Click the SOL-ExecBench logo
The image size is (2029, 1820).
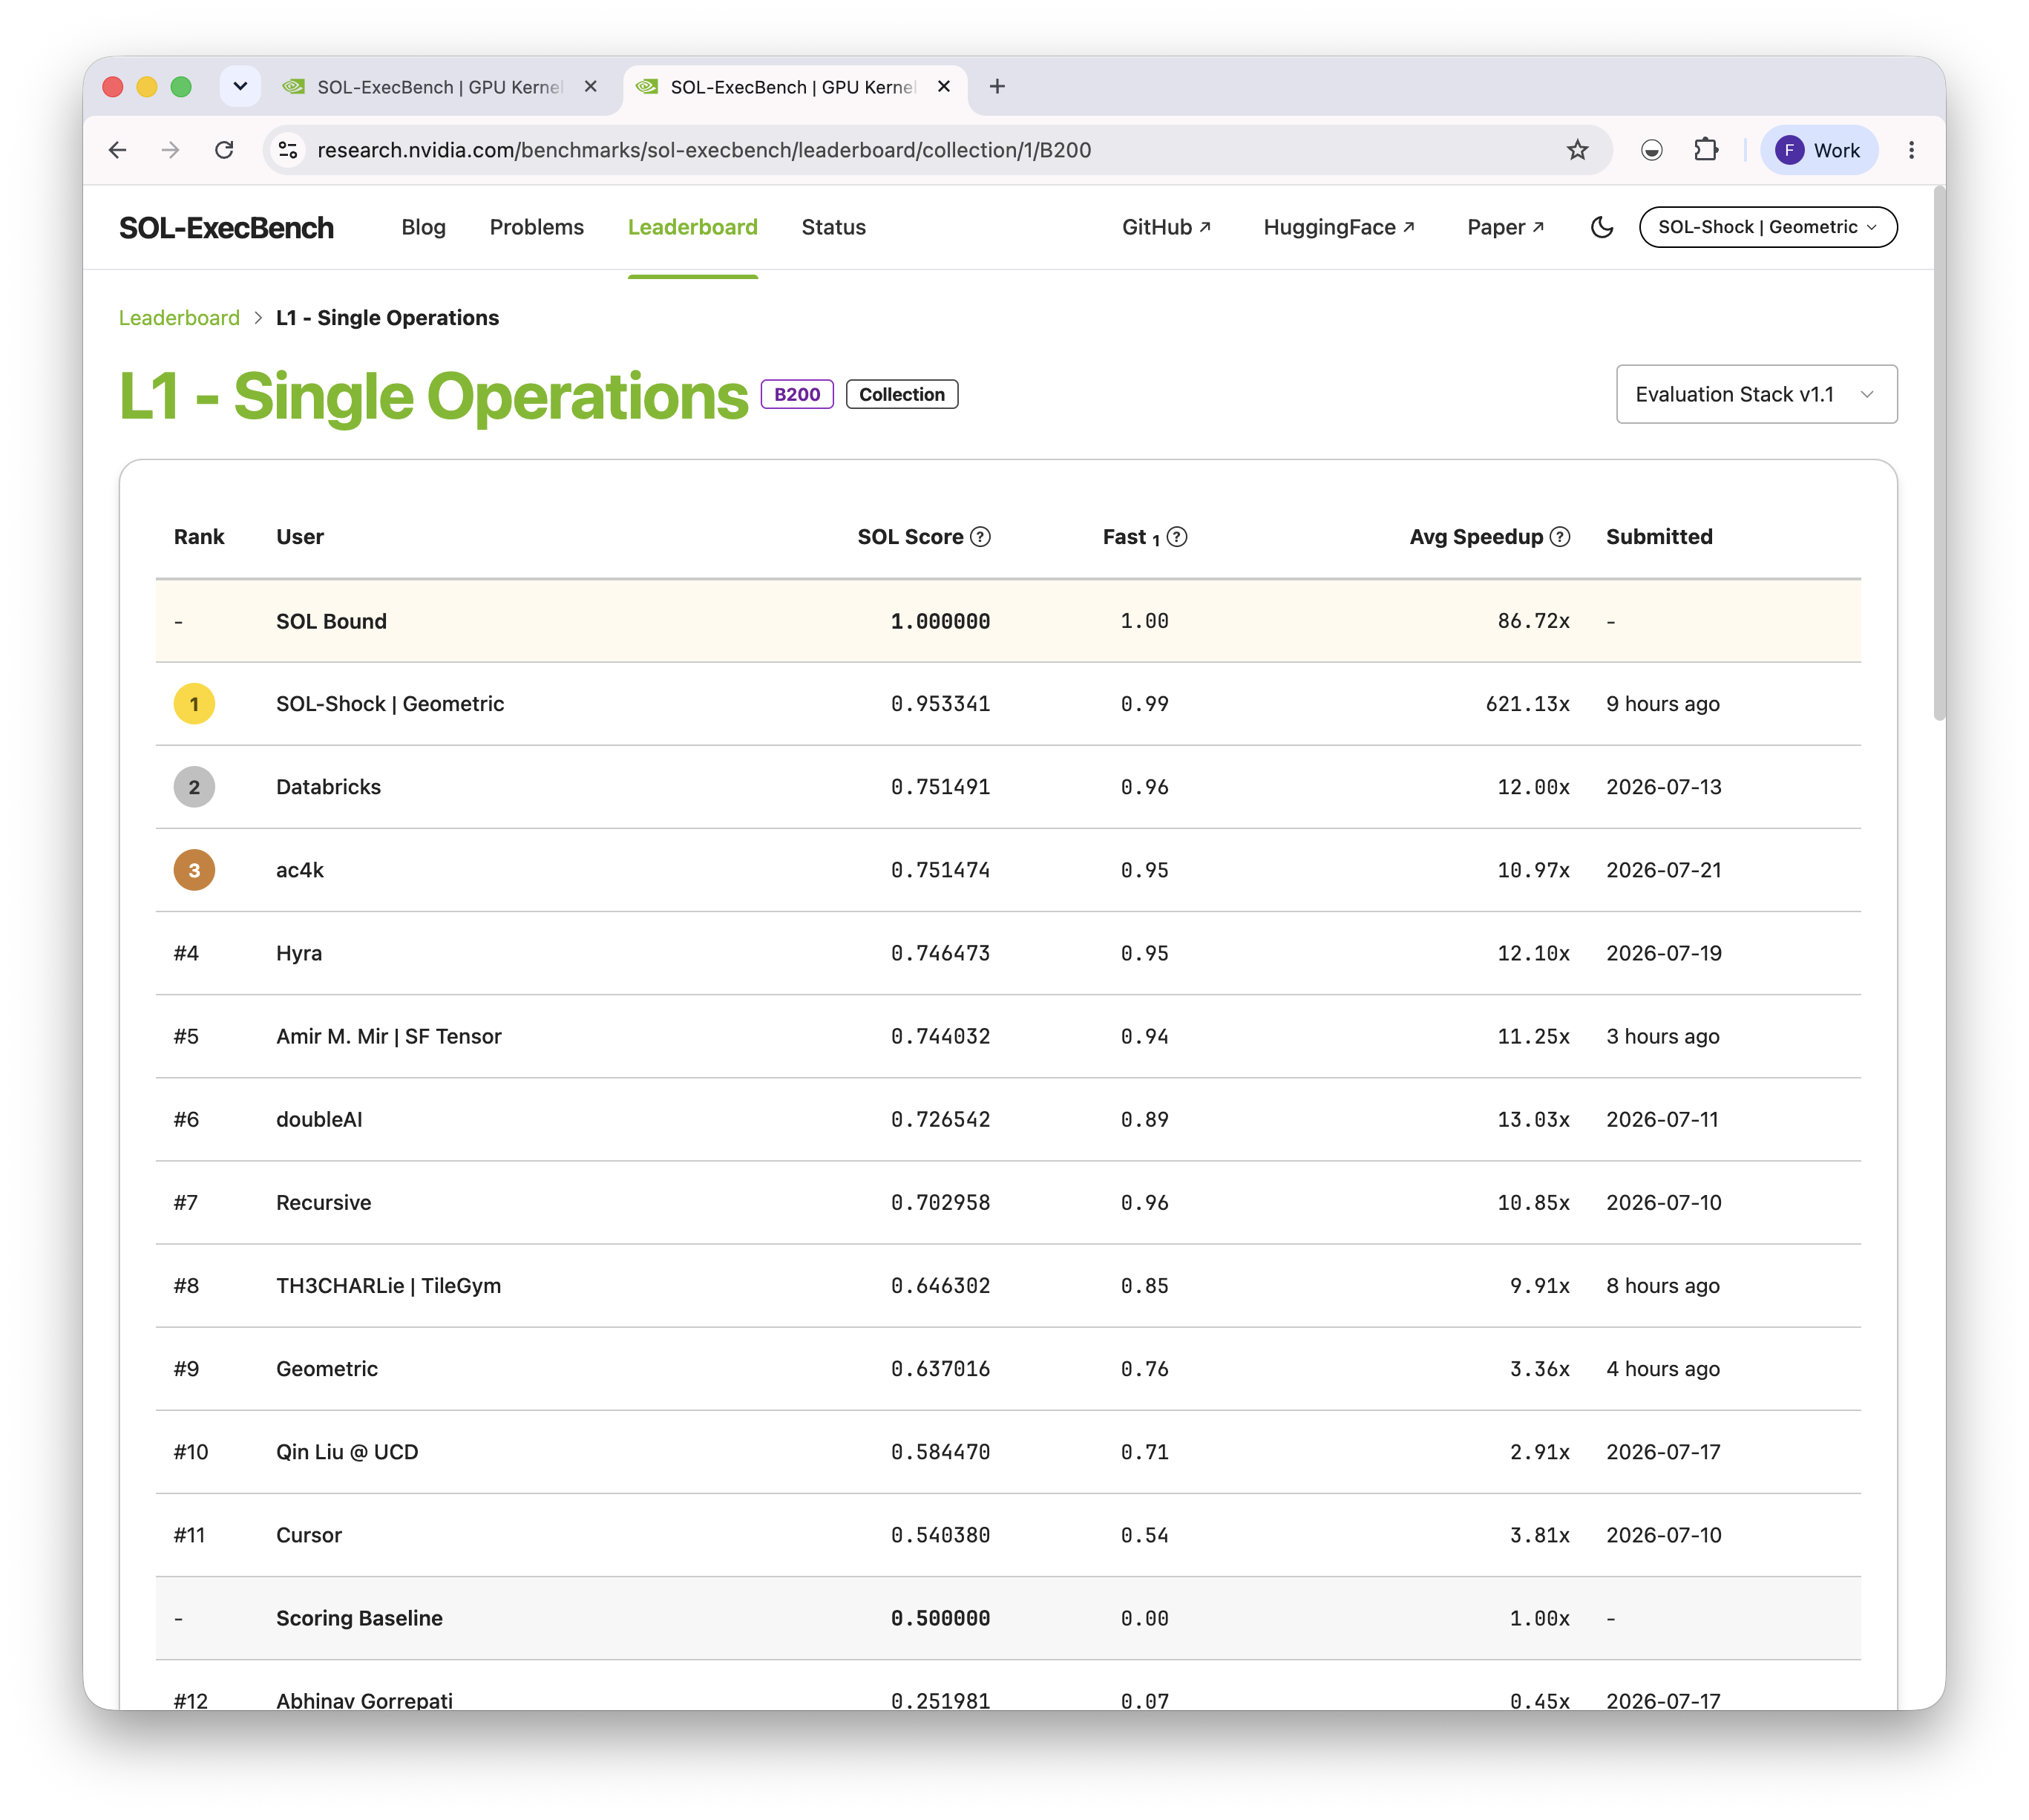tap(226, 227)
